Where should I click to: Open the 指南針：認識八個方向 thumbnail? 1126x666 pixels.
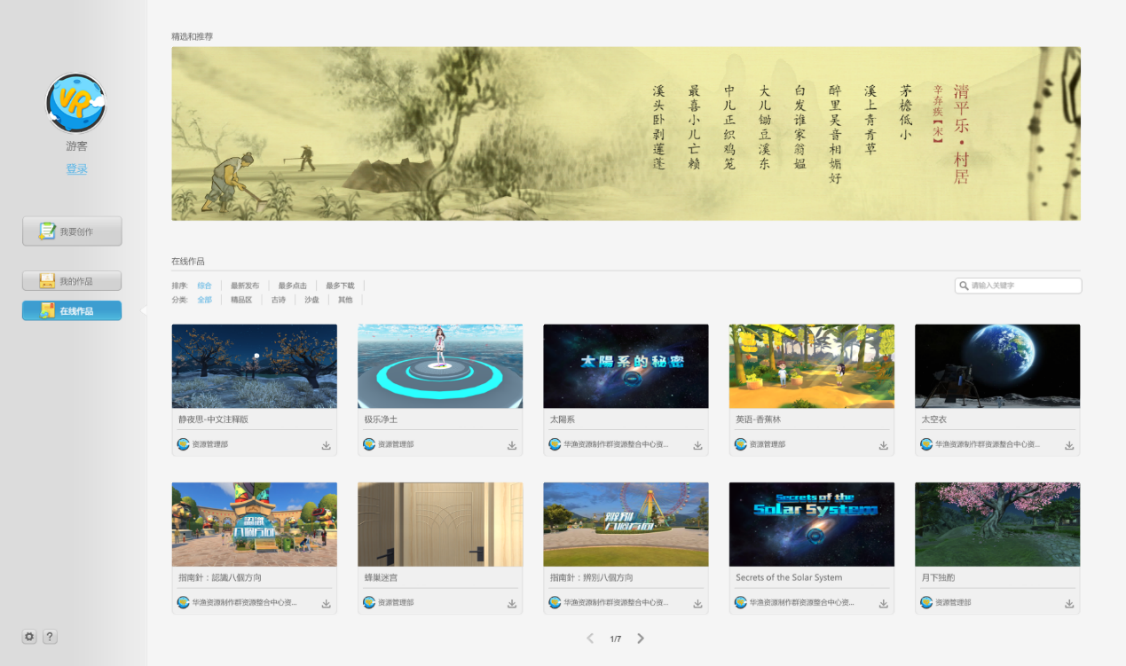click(254, 524)
